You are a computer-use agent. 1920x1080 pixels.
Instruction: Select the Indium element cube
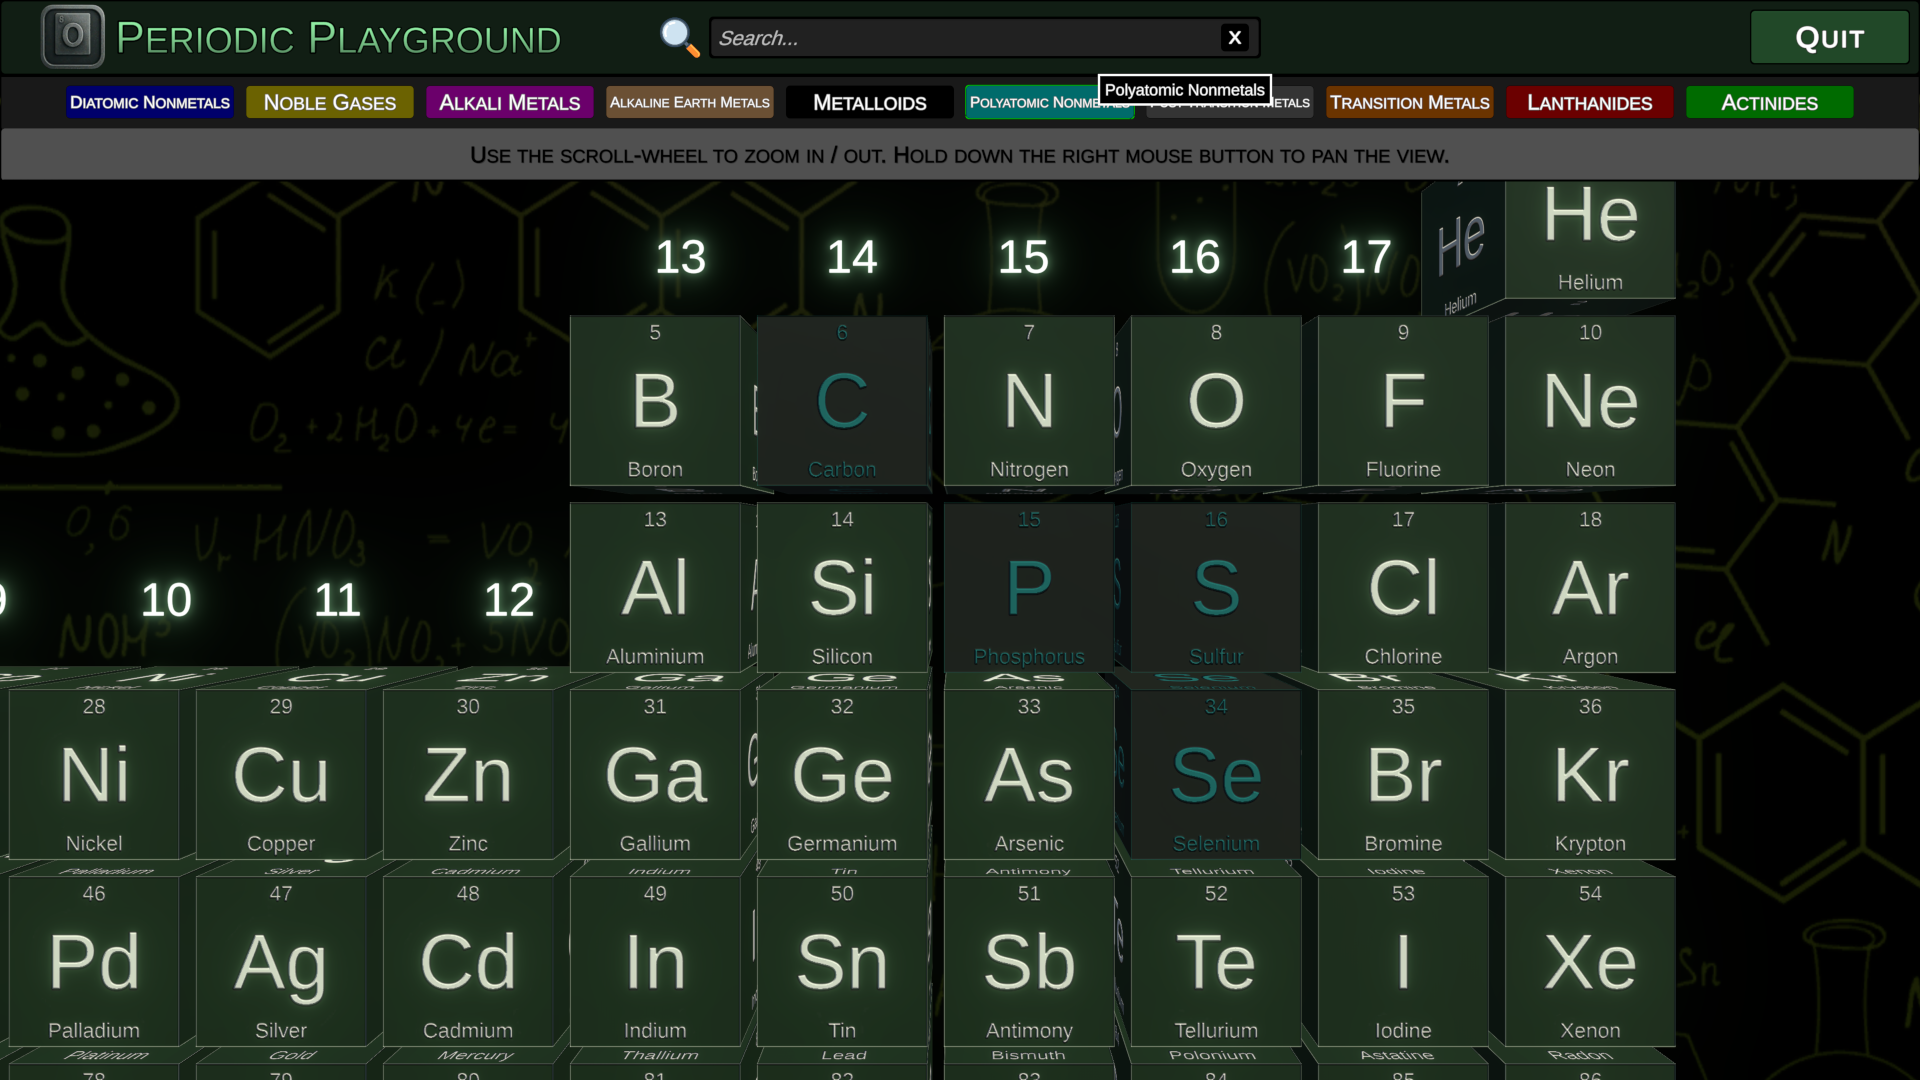pyautogui.click(x=655, y=962)
